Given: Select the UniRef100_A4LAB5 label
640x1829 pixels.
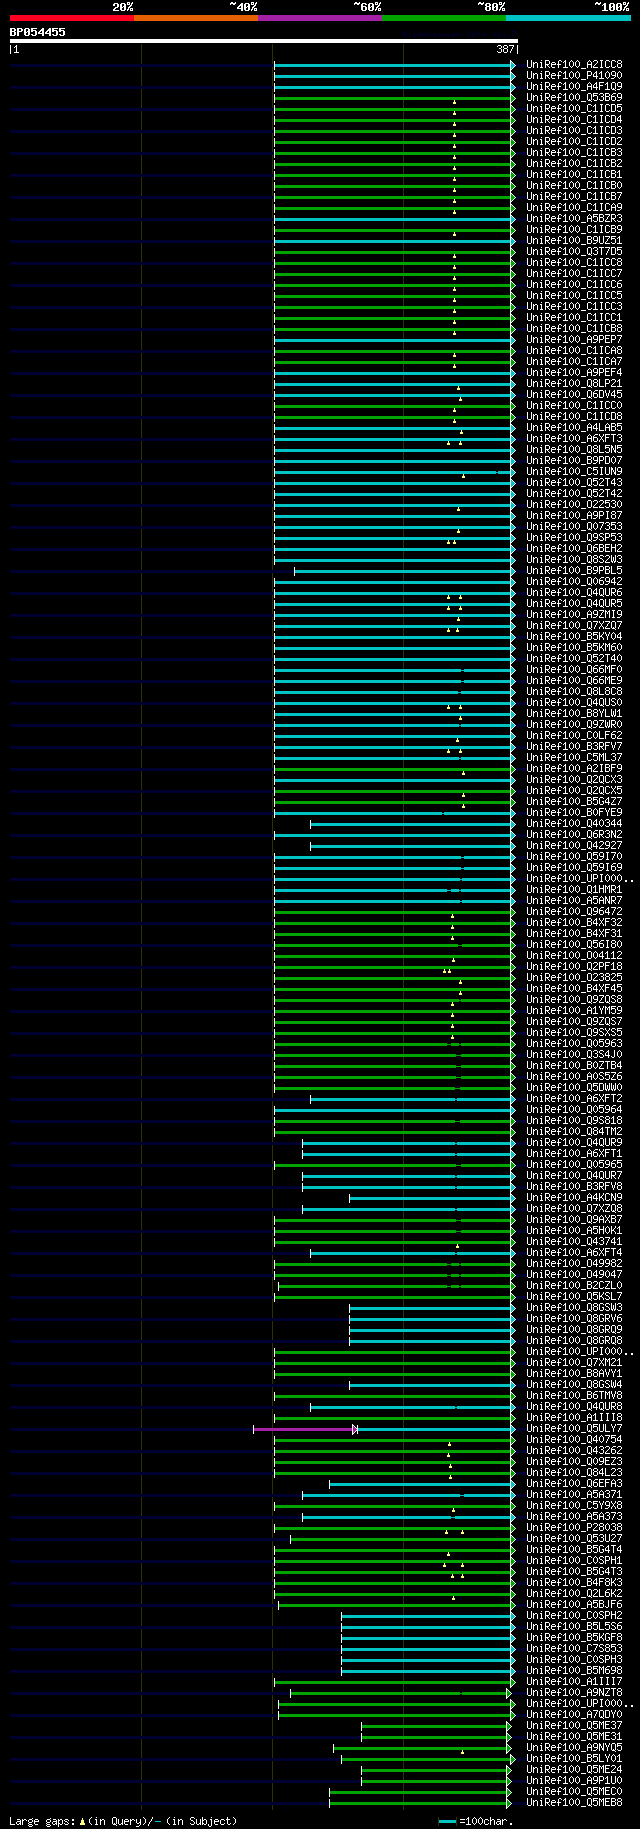Looking at the screenshot, I should (x=574, y=428).
